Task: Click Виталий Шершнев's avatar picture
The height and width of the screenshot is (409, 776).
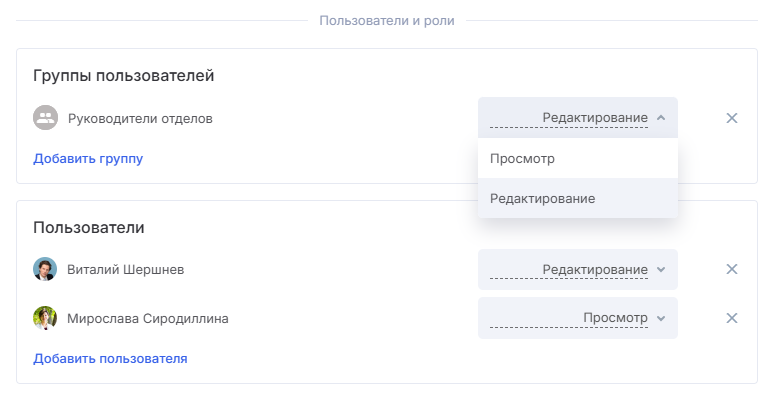Action: point(45,269)
